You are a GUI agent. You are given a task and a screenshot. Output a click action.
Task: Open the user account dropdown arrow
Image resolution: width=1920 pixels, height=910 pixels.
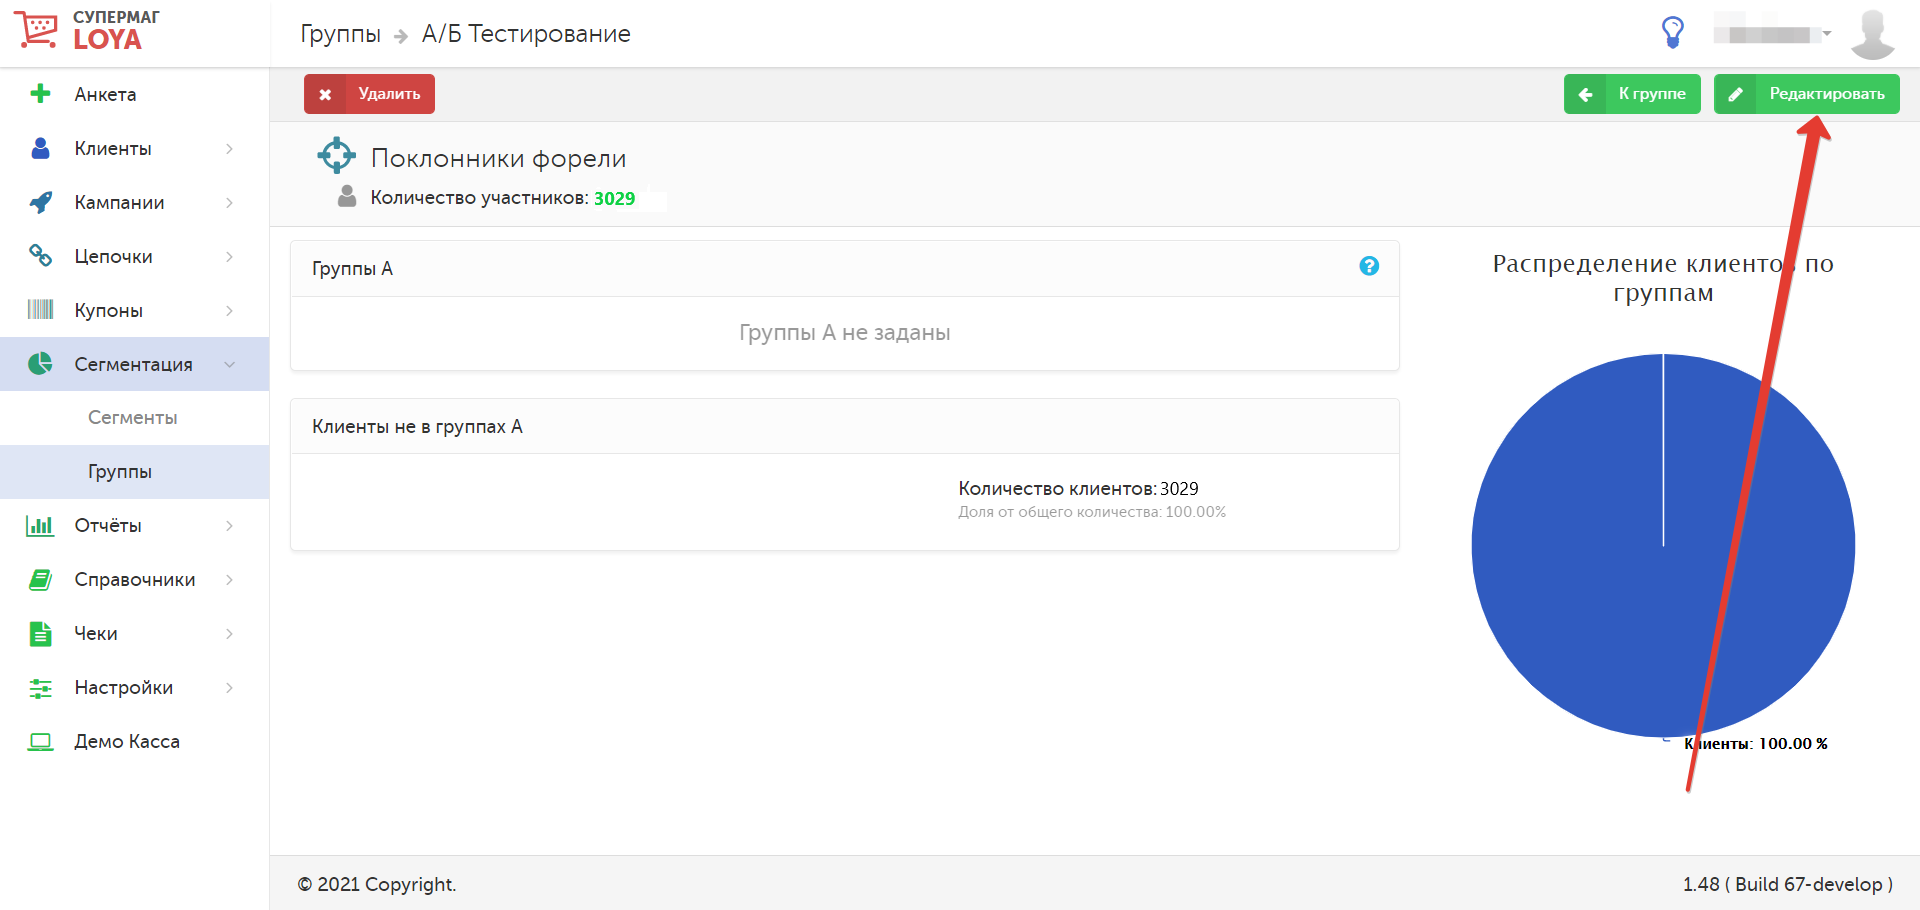pyautogui.click(x=1826, y=33)
